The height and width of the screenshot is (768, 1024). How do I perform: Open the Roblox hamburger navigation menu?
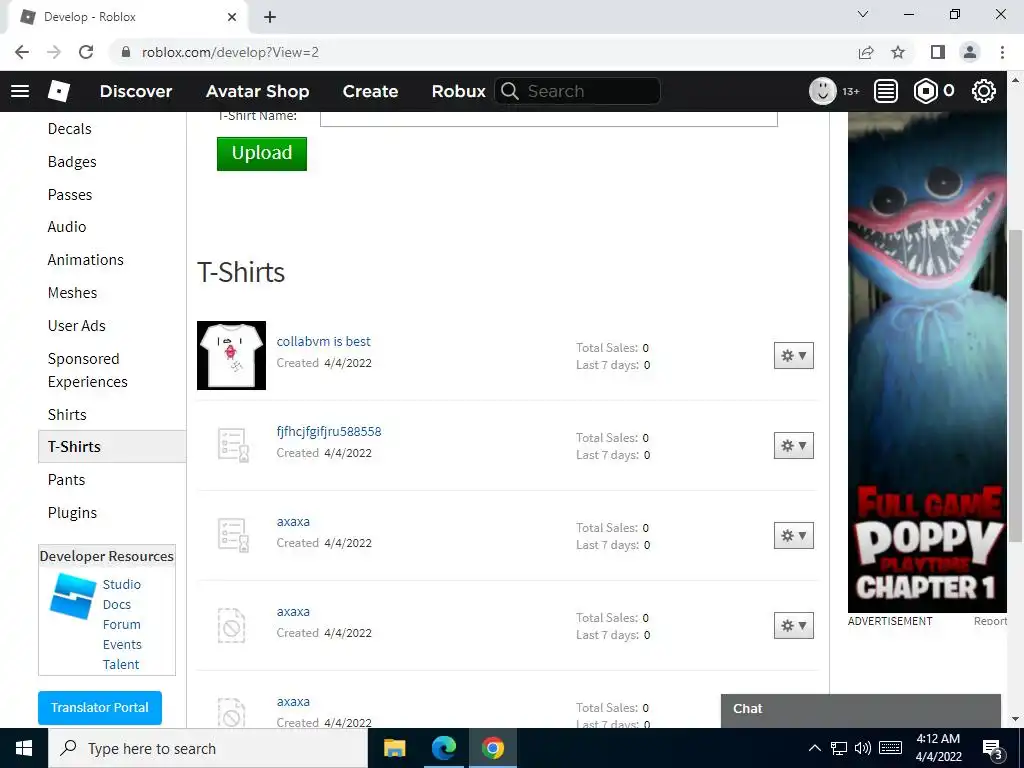pyautogui.click(x=20, y=91)
